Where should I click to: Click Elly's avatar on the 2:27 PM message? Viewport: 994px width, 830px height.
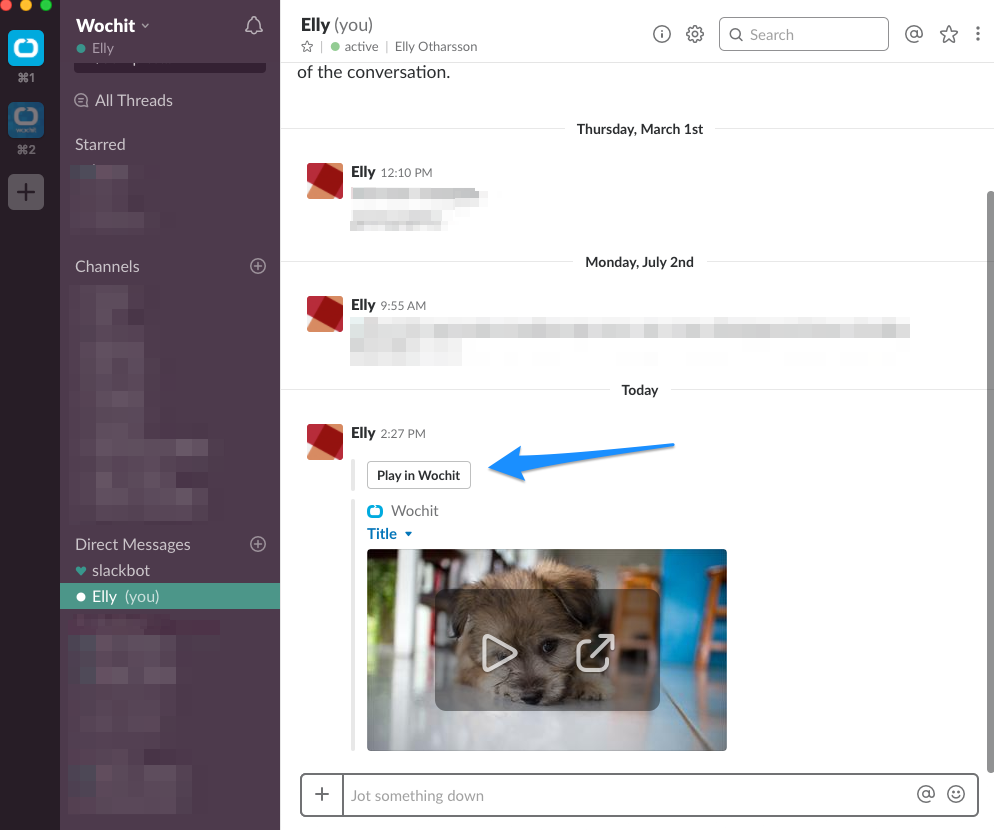(x=325, y=442)
